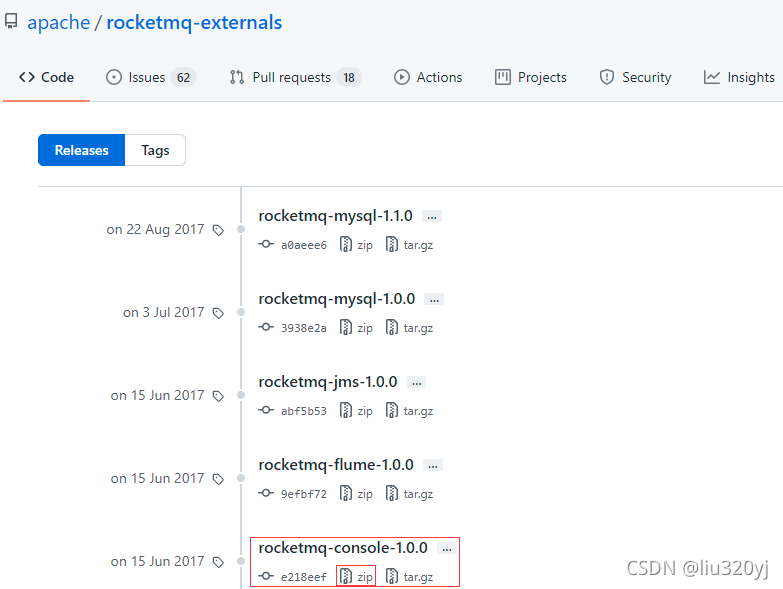Open the rocketmq-mysql-1.0.0 release
The height and width of the screenshot is (589, 783).
(x=337, y=298)
